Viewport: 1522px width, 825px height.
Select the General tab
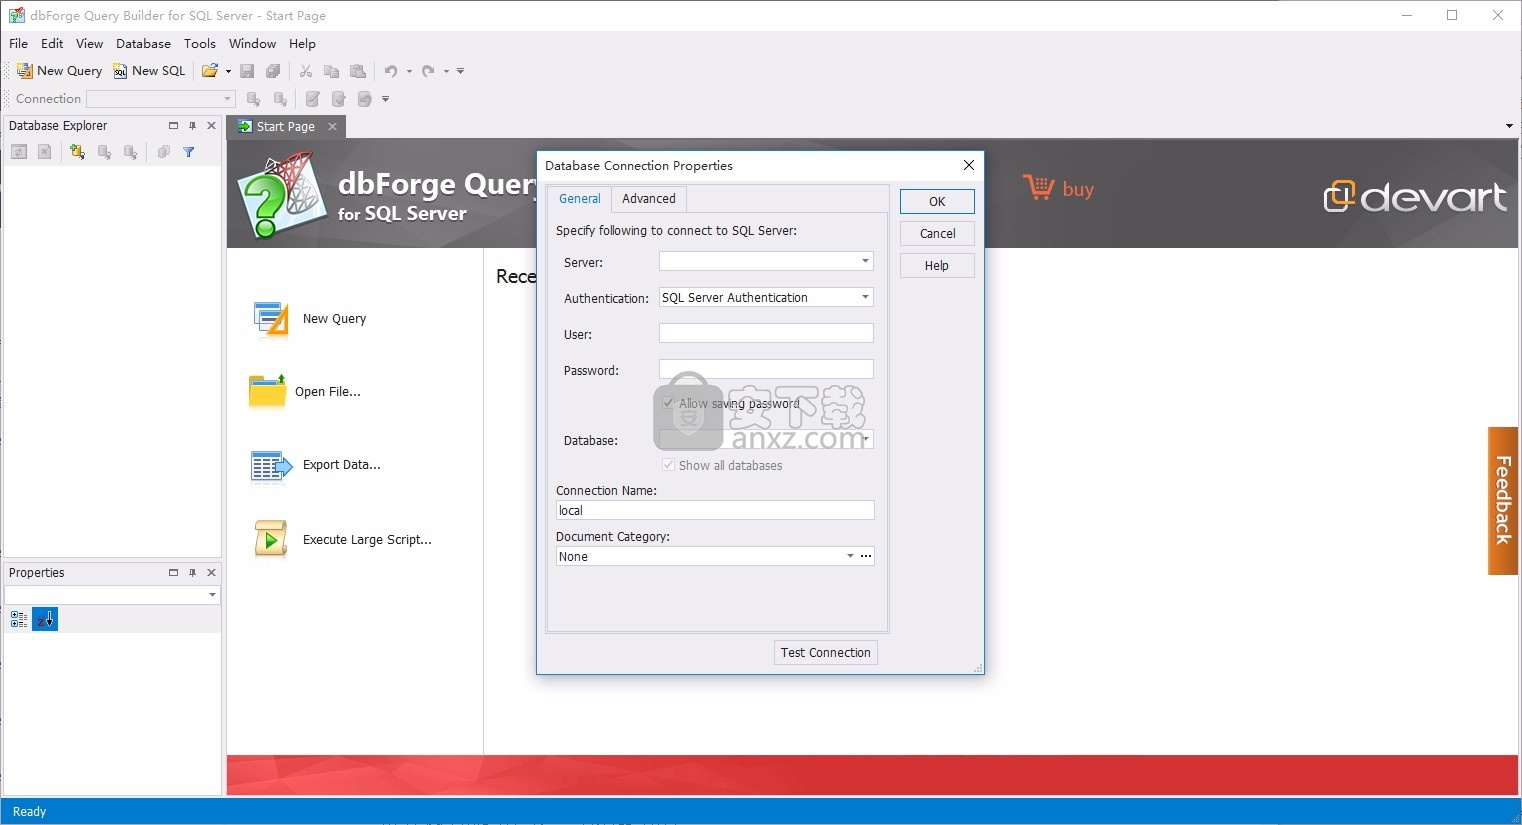click(579, 198)
